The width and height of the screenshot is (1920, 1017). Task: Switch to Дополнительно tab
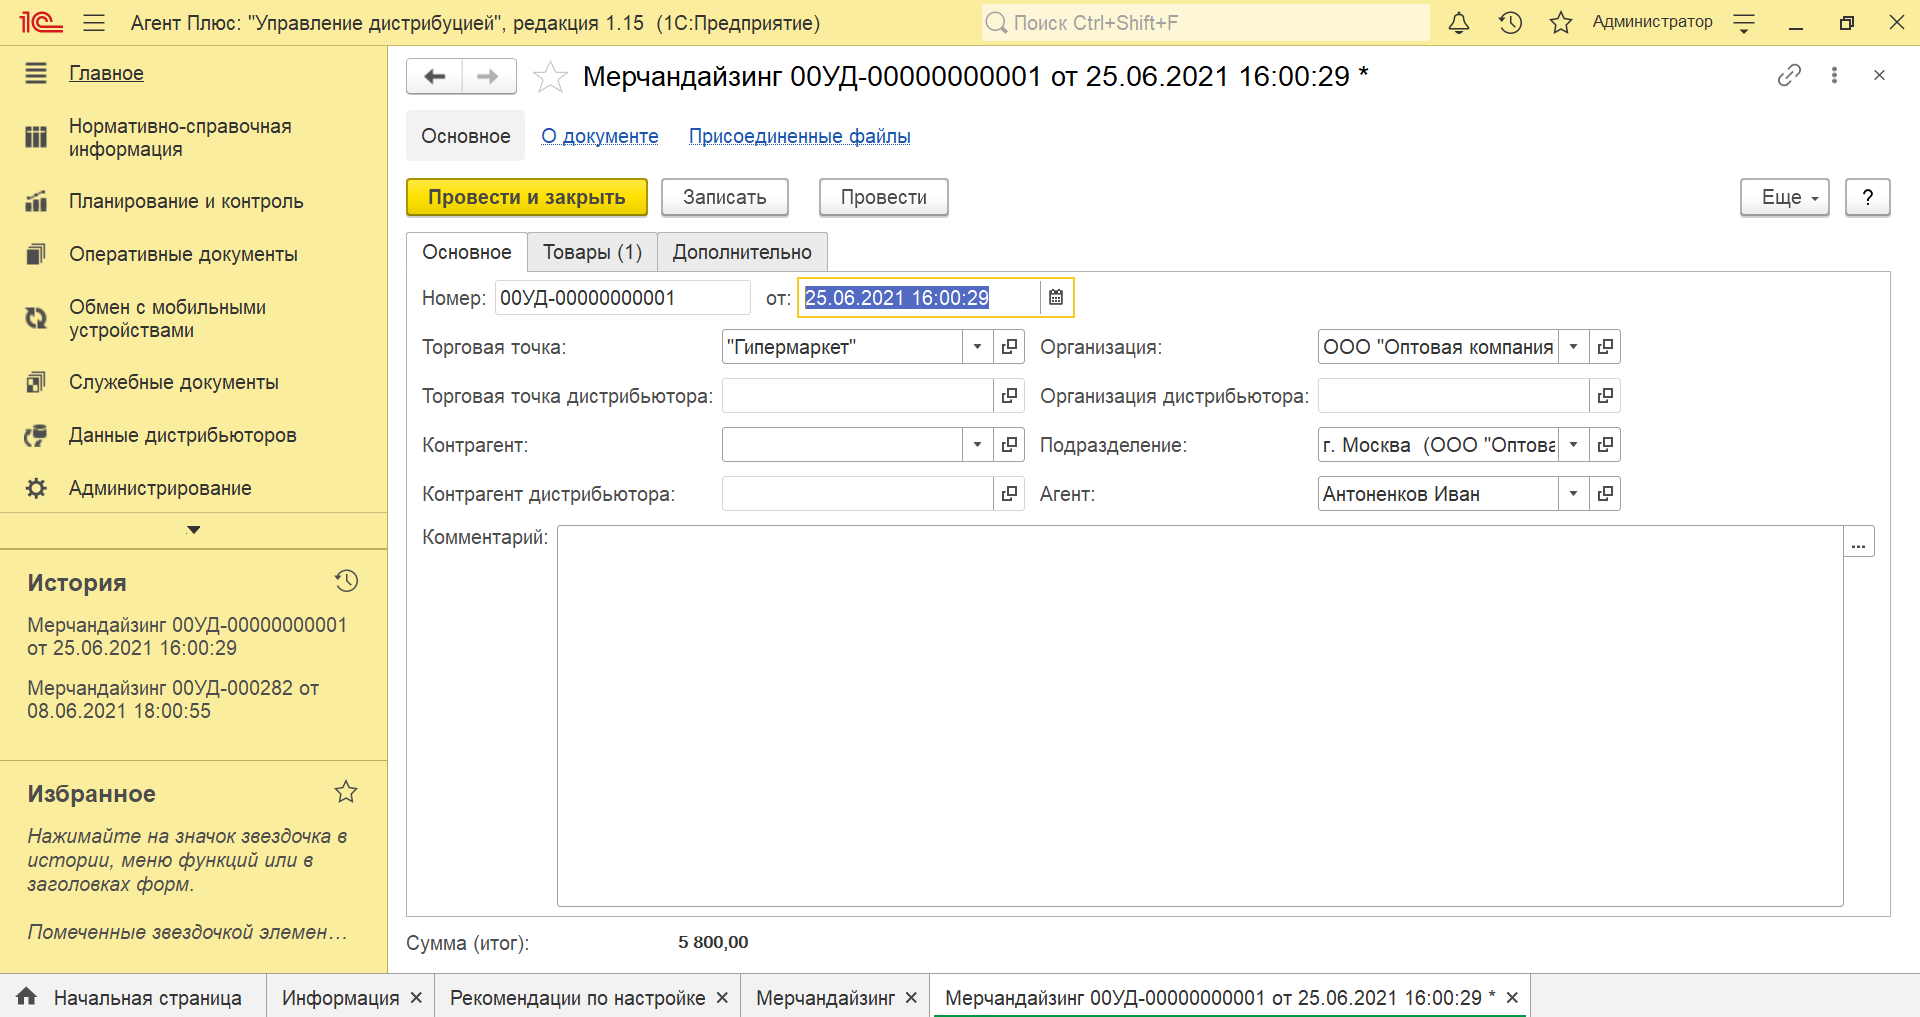742,252
